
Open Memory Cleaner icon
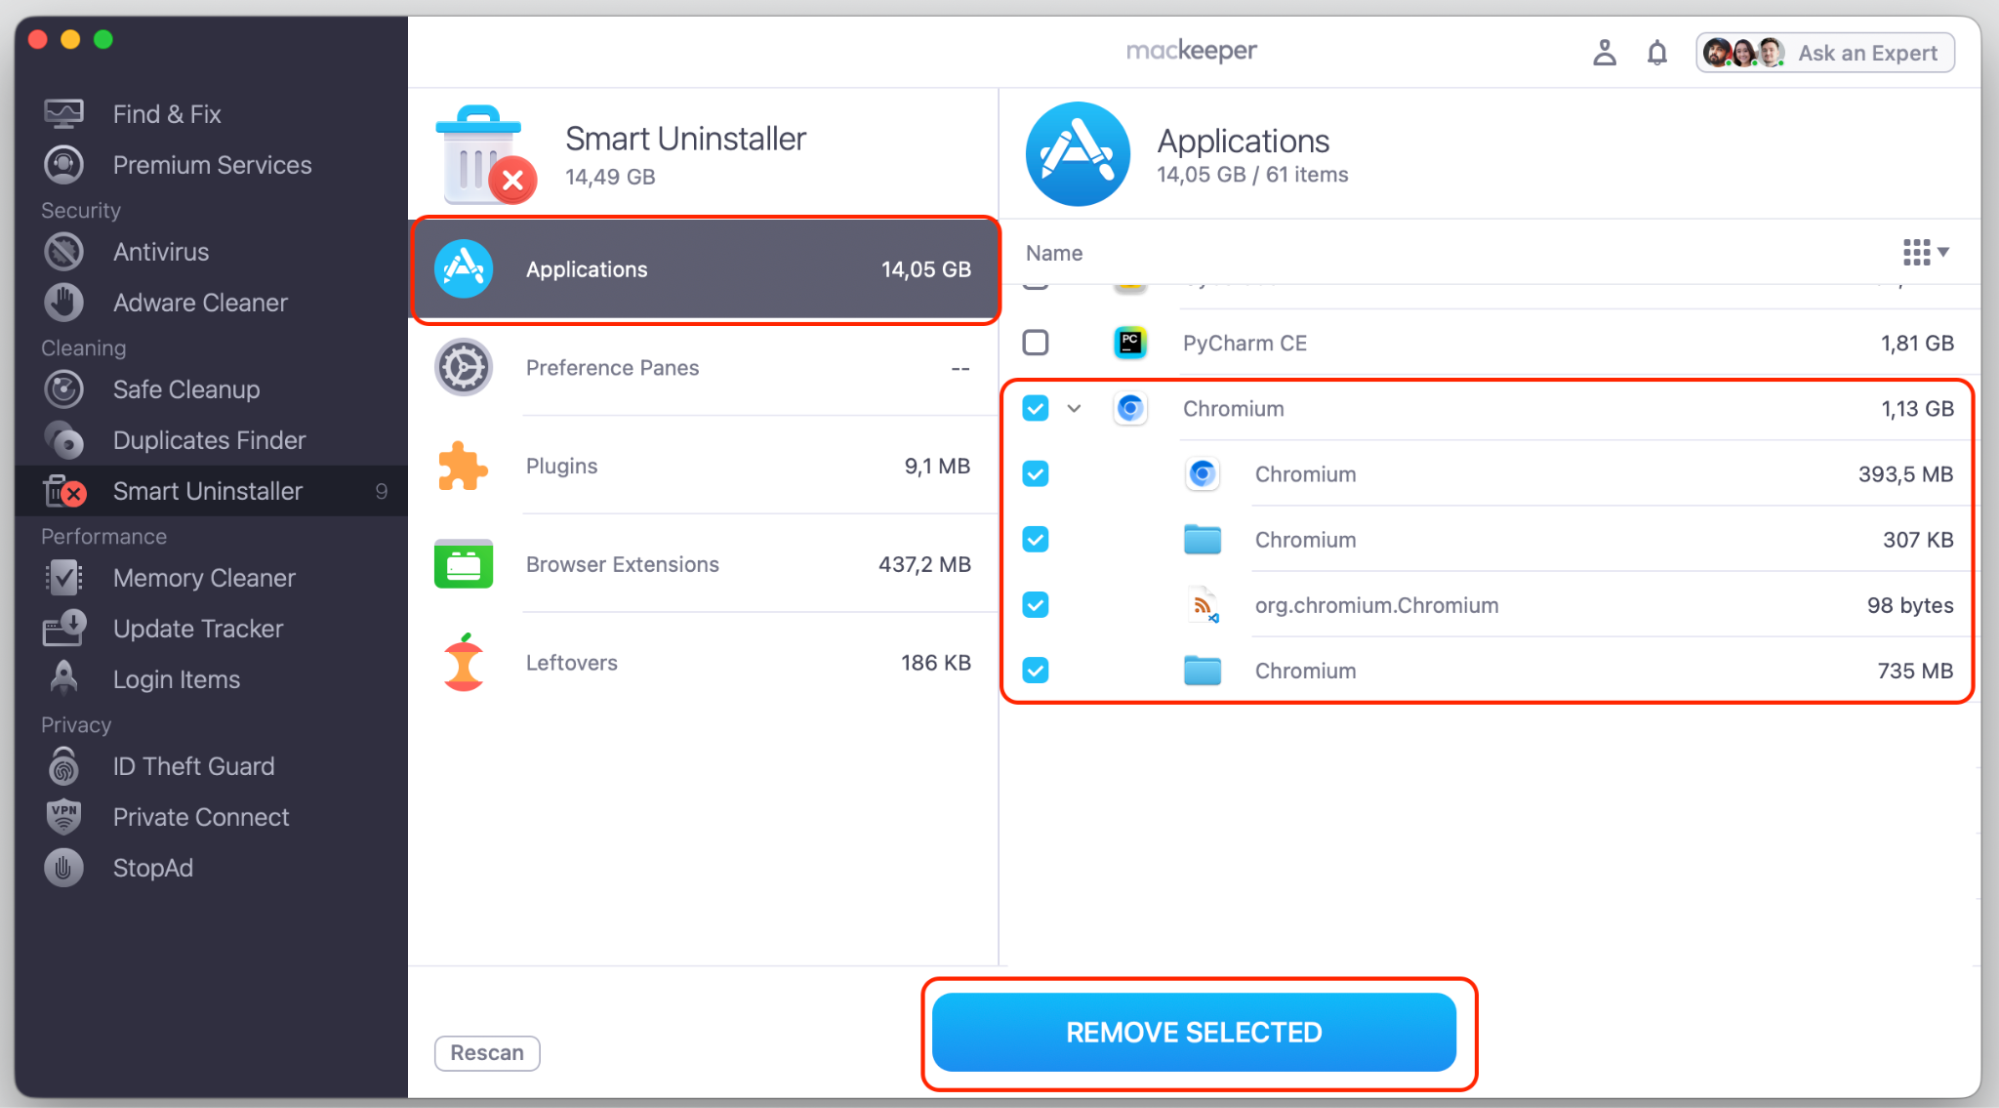[64, 578]
